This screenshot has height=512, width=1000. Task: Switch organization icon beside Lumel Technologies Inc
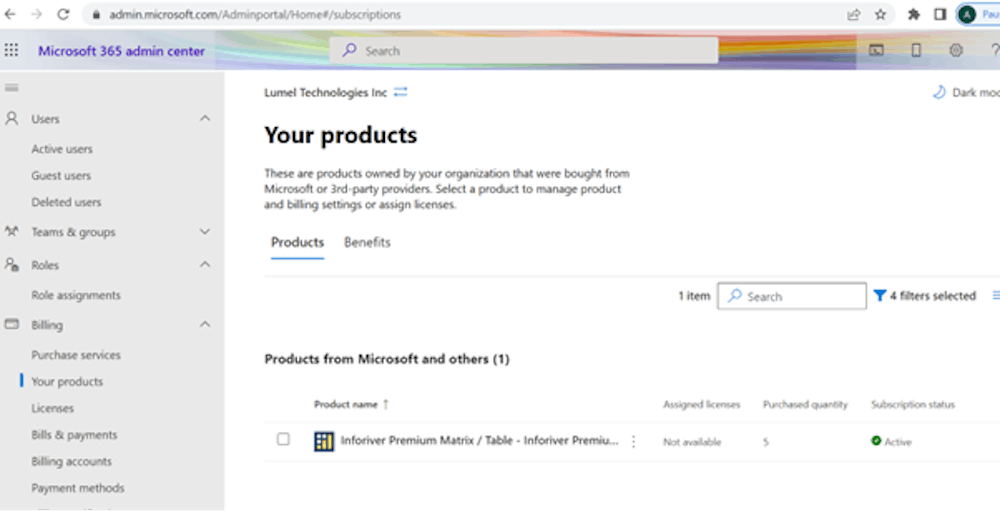tap(401, 92)
